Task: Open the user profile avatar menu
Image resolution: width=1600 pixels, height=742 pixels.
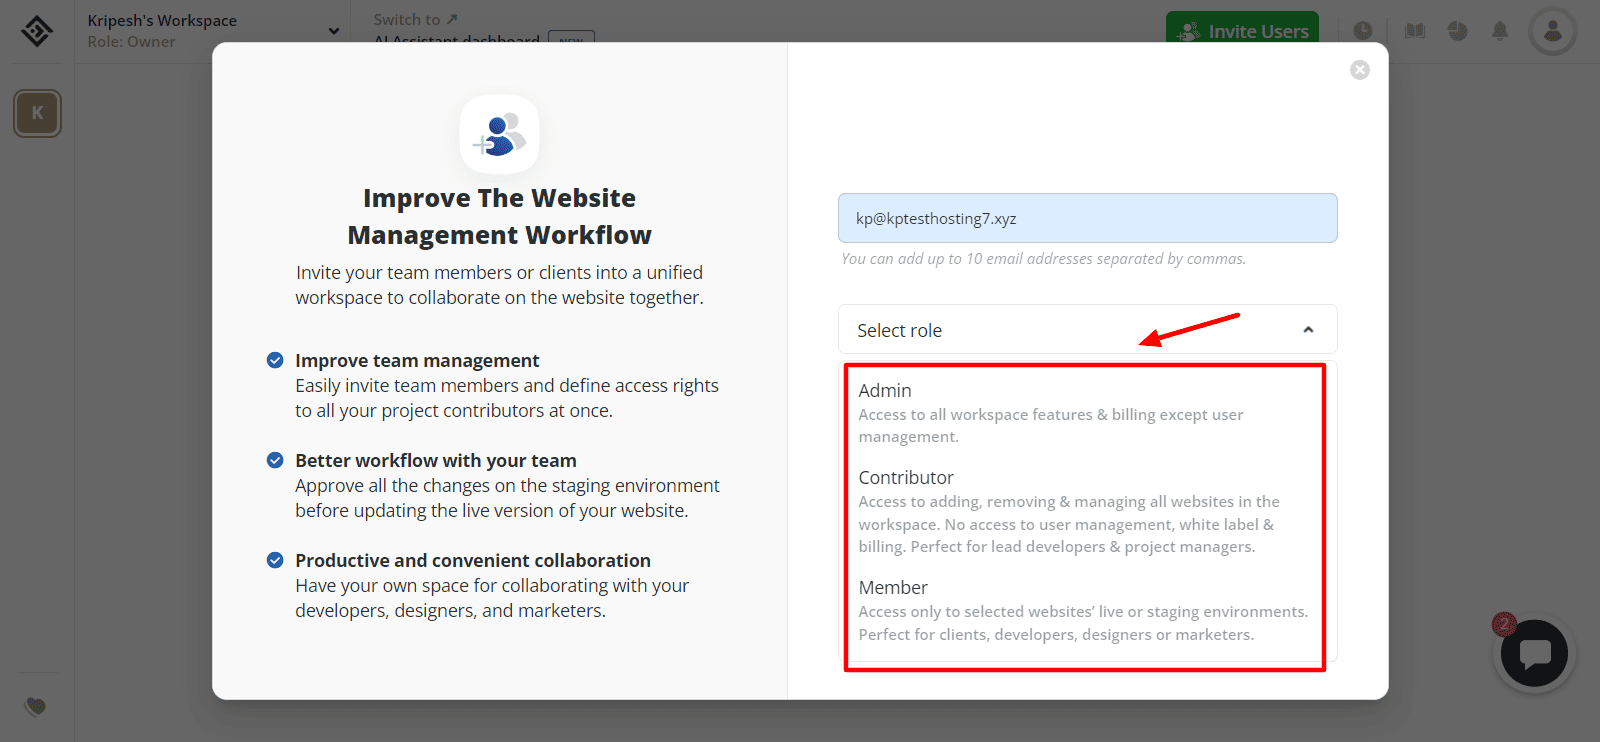Action: tap(1553, 31)
